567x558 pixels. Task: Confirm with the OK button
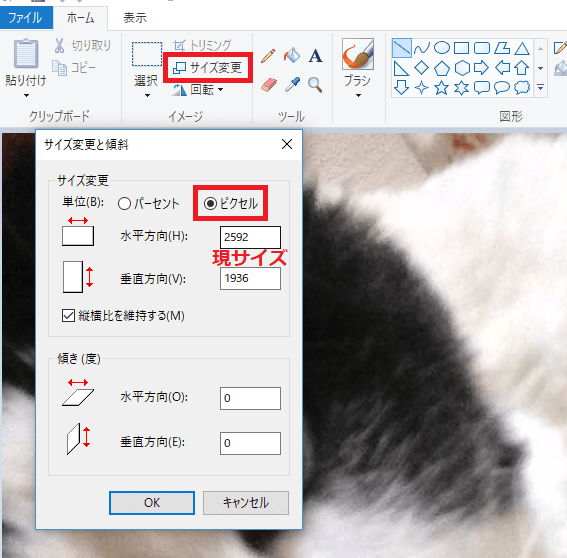pos(152,503)
